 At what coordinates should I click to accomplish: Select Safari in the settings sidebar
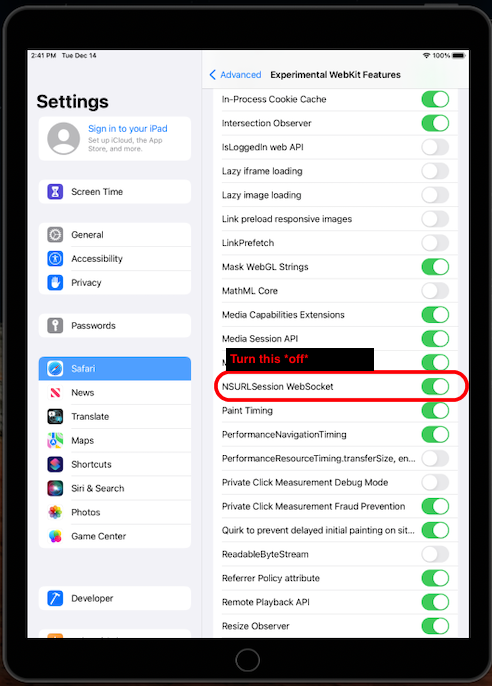coord(115,368)
